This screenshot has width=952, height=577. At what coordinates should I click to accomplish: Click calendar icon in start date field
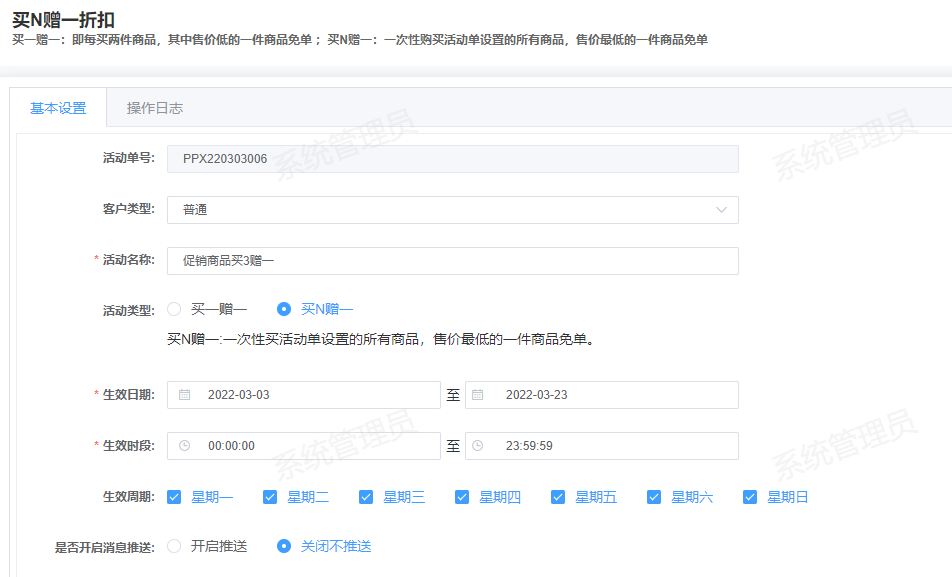tap(185, 395)
